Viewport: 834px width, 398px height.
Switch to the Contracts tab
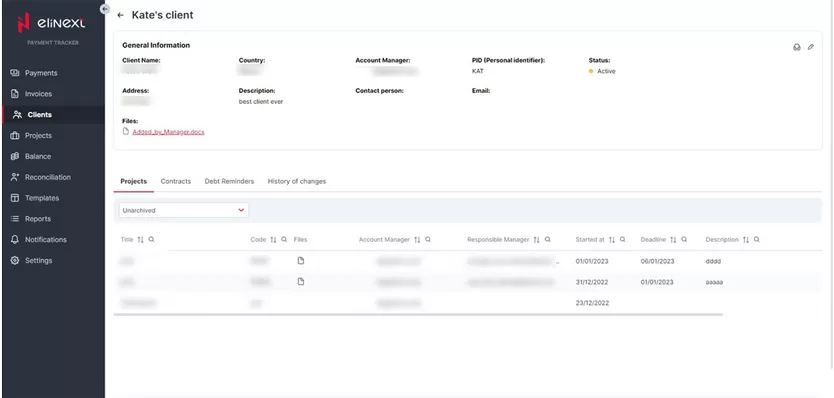176,181
